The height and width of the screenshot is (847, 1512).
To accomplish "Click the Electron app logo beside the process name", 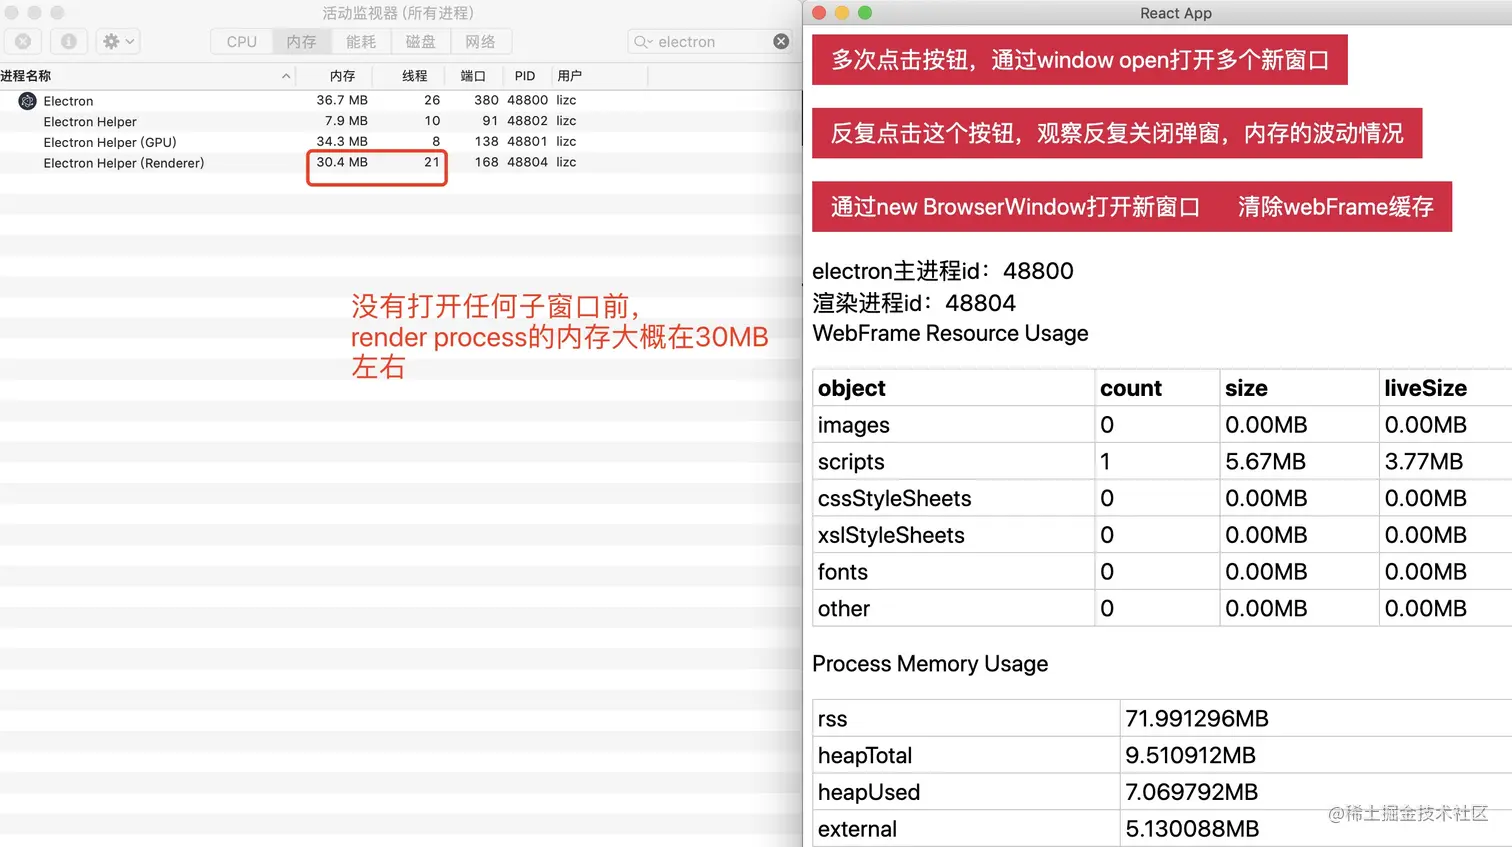I will pyautogui.click(x=25, y=101).
